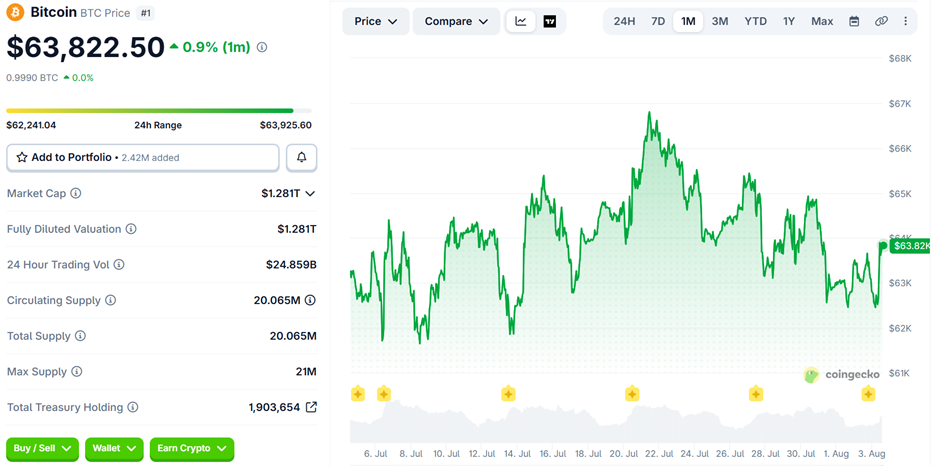This screenshot has height=466, width=936.
Task: Open the Buy / Sell button
Action: 42,448
